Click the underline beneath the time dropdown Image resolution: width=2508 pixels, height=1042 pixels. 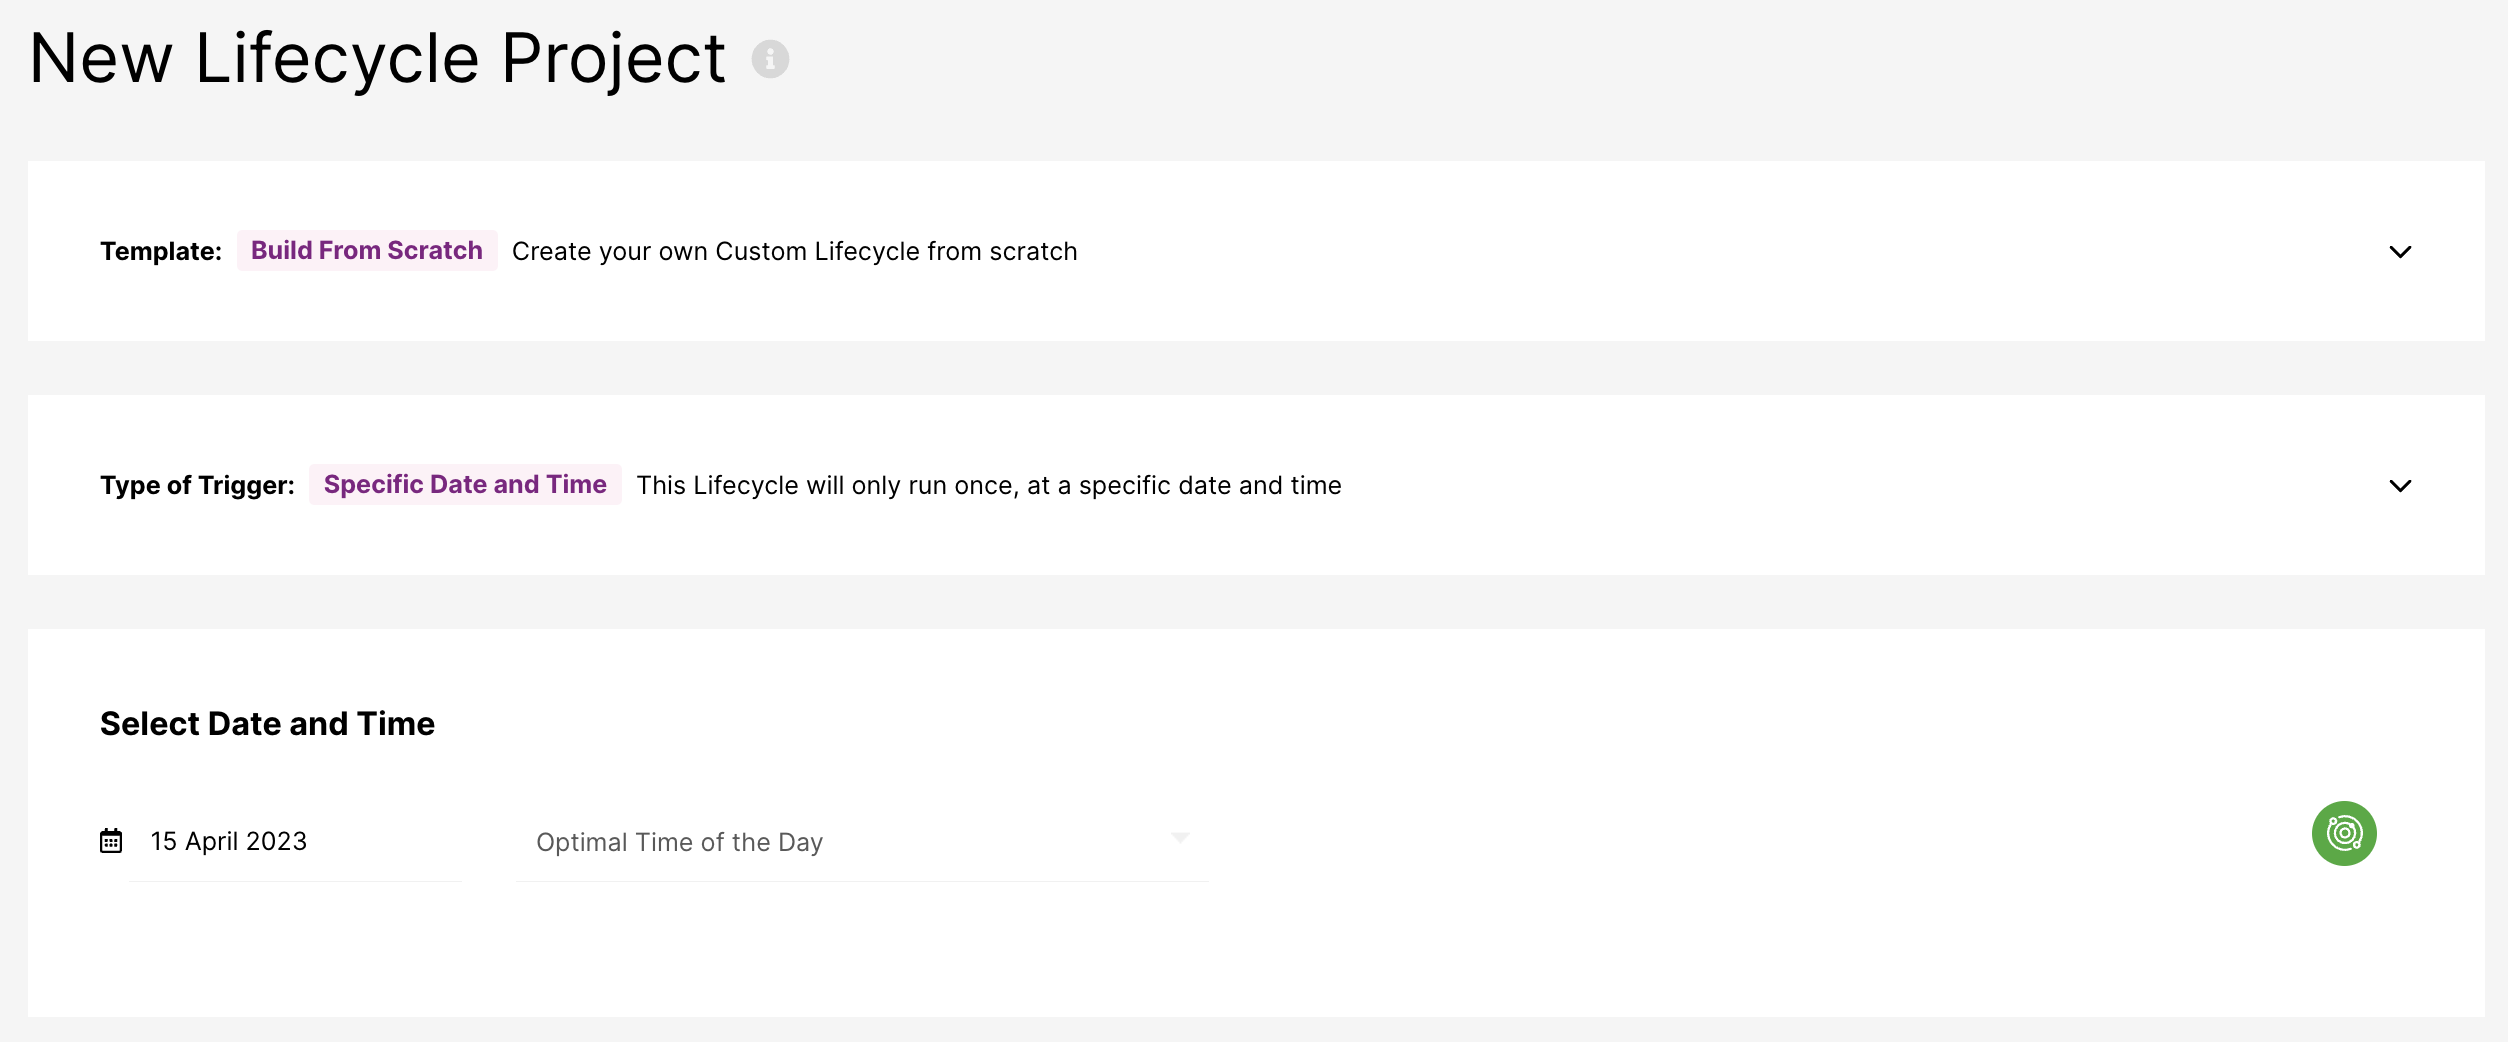861,881
